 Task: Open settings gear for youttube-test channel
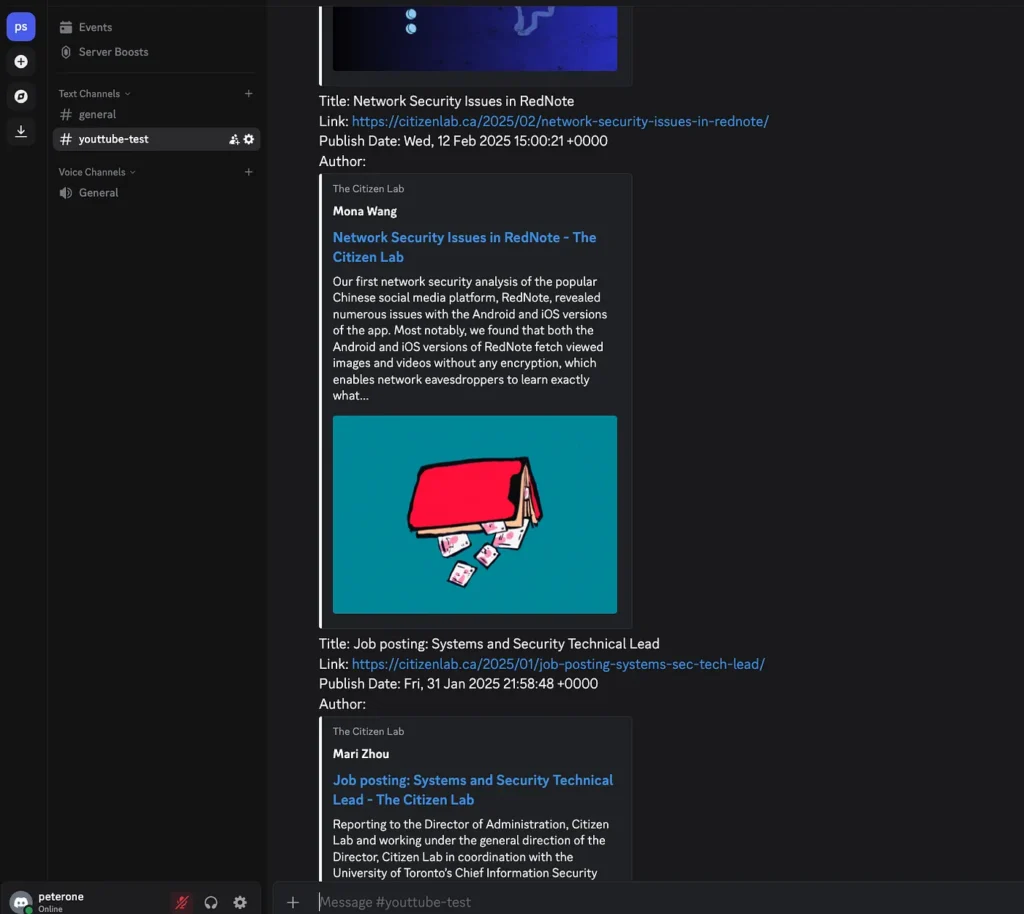click(x=247, y=140)
